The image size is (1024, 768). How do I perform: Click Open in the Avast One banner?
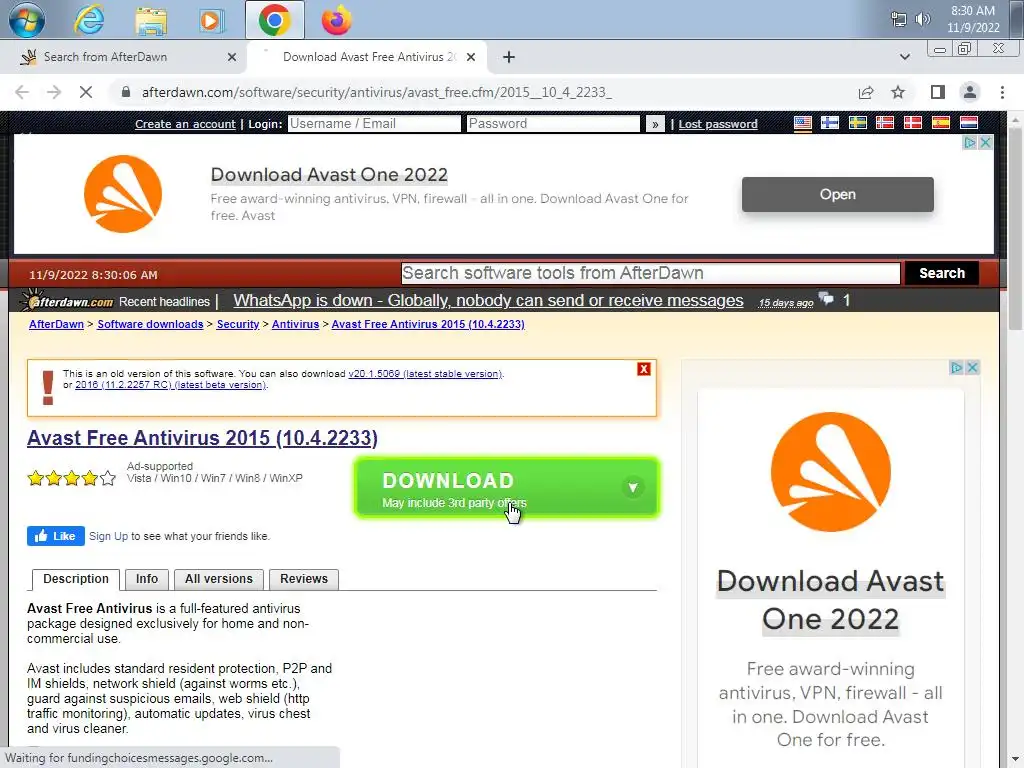click(837, 195)
